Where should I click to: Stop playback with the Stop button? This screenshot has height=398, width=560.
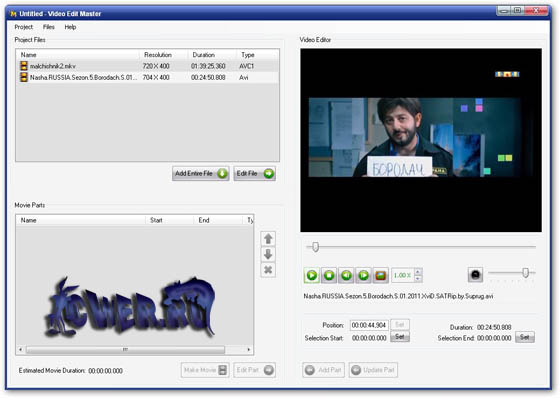tap(329, 275)
